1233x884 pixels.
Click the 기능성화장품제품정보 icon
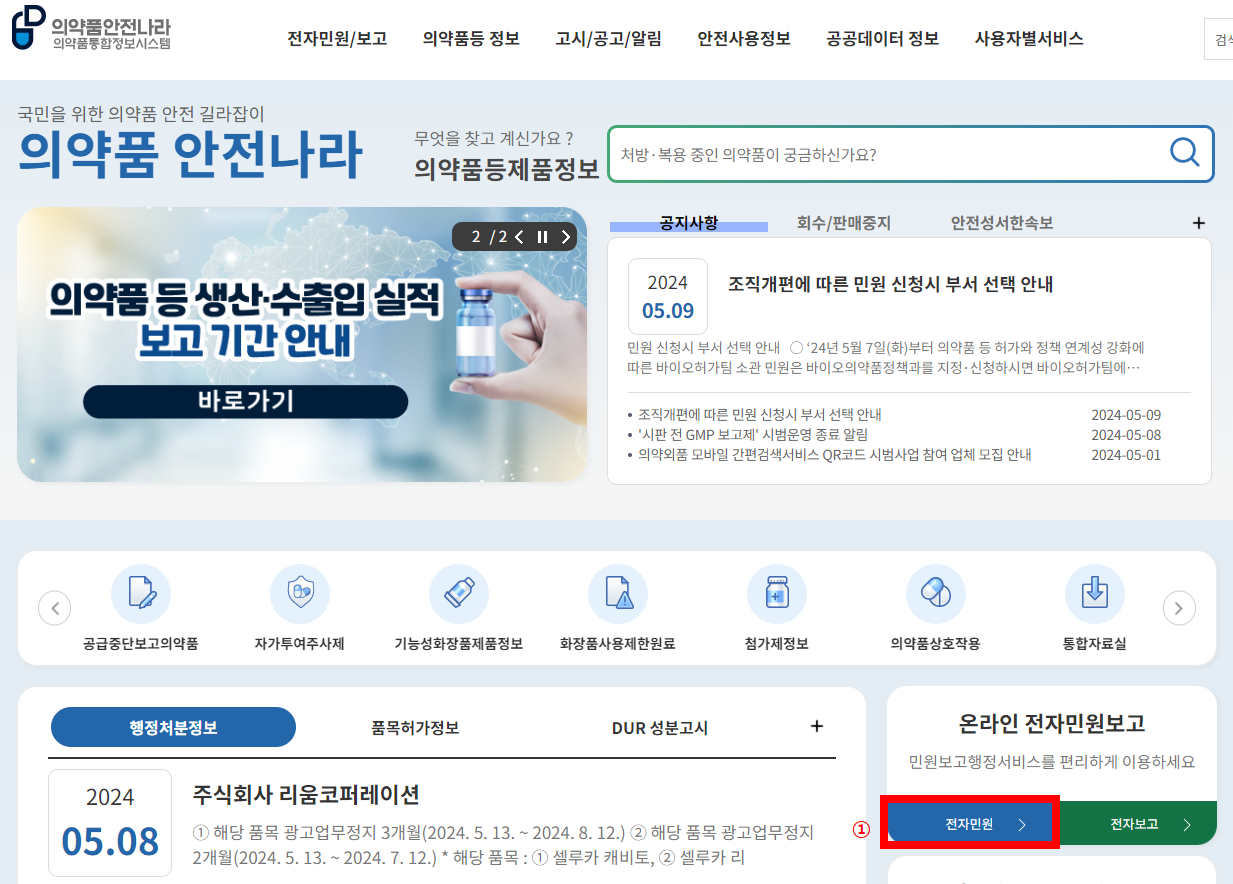[x=459, y=593]
